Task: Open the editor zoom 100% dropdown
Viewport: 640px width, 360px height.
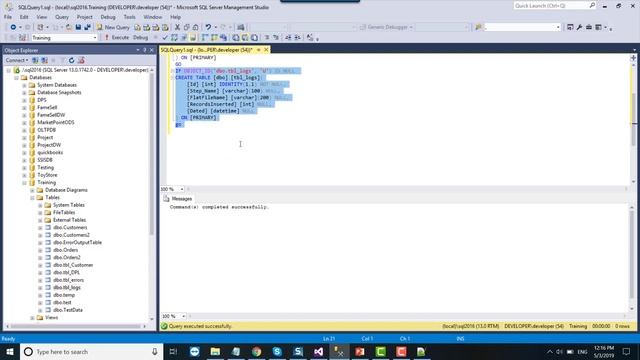Action: tap(182, 189)
